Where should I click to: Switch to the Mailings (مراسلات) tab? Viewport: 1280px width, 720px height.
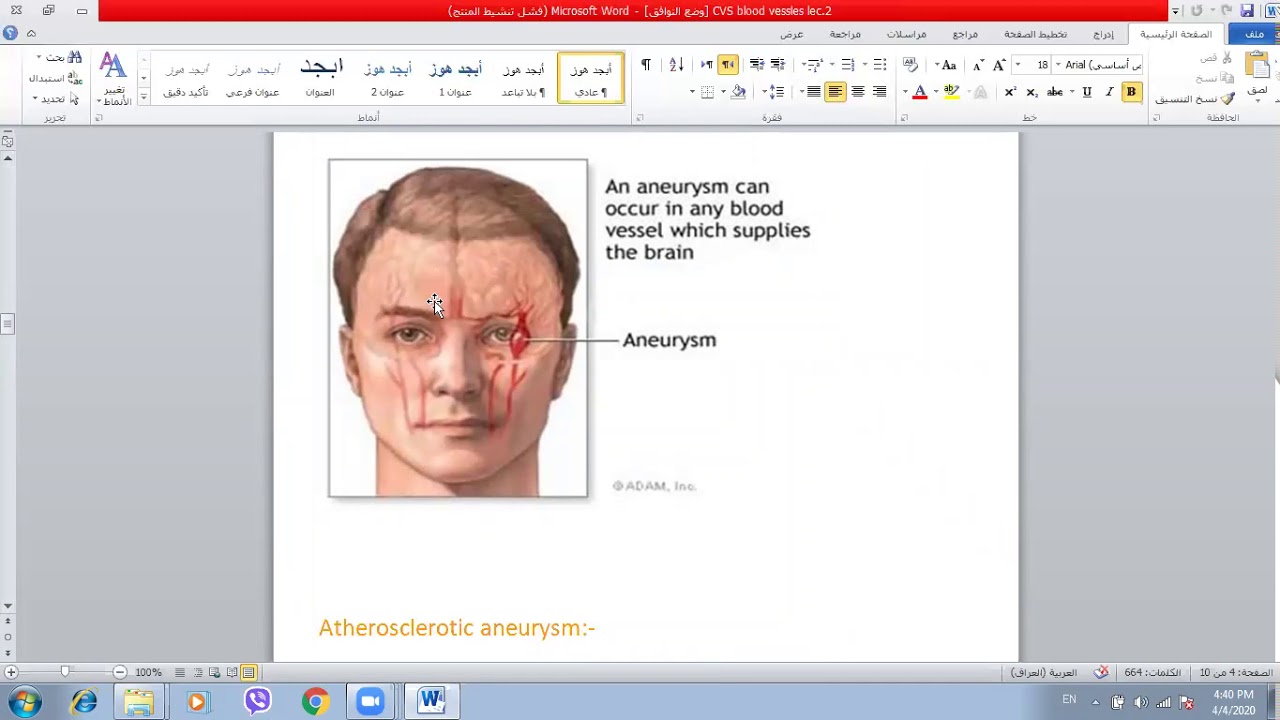pos(906,34)
